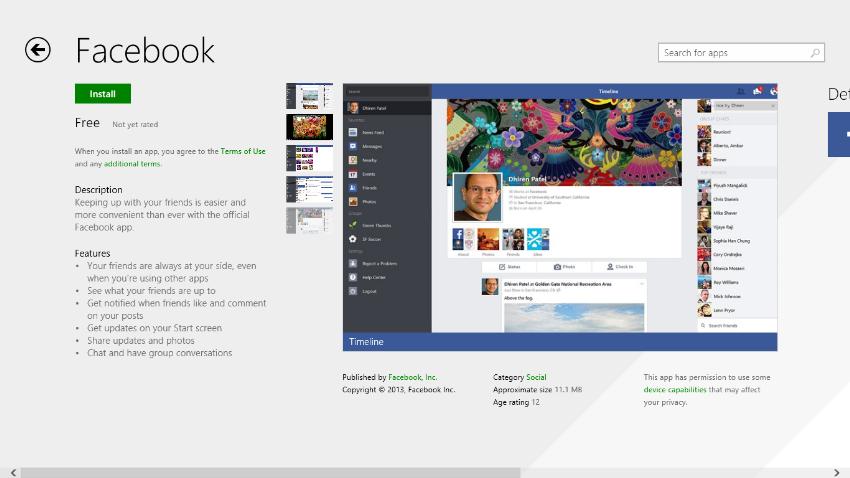Select the second thumbnail with the flower photo
This screenshot has height=478, width=850.
pos(310,127)
